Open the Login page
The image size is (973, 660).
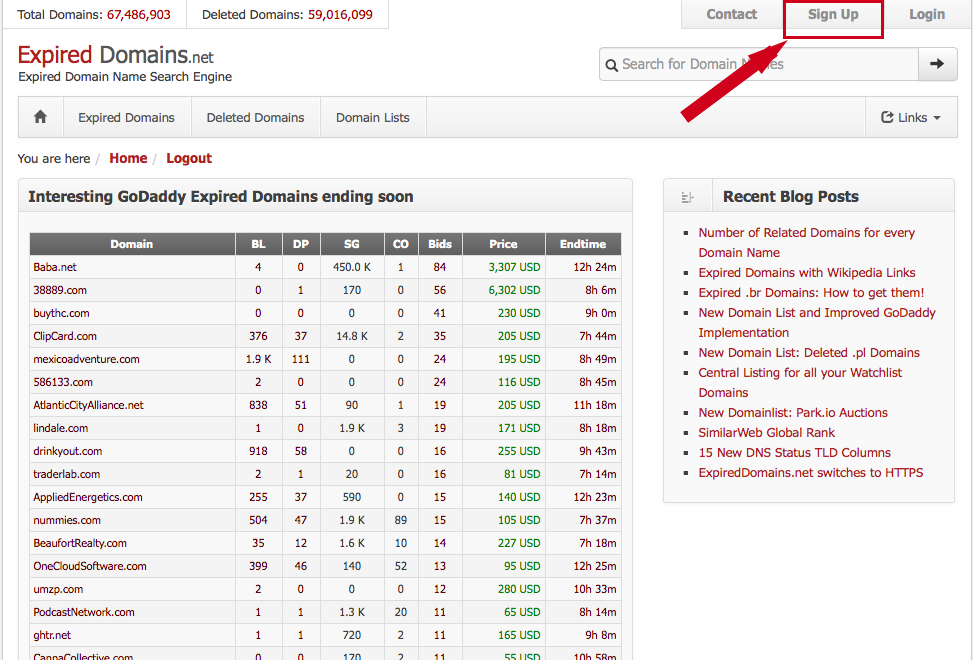[x=927, y=14]
